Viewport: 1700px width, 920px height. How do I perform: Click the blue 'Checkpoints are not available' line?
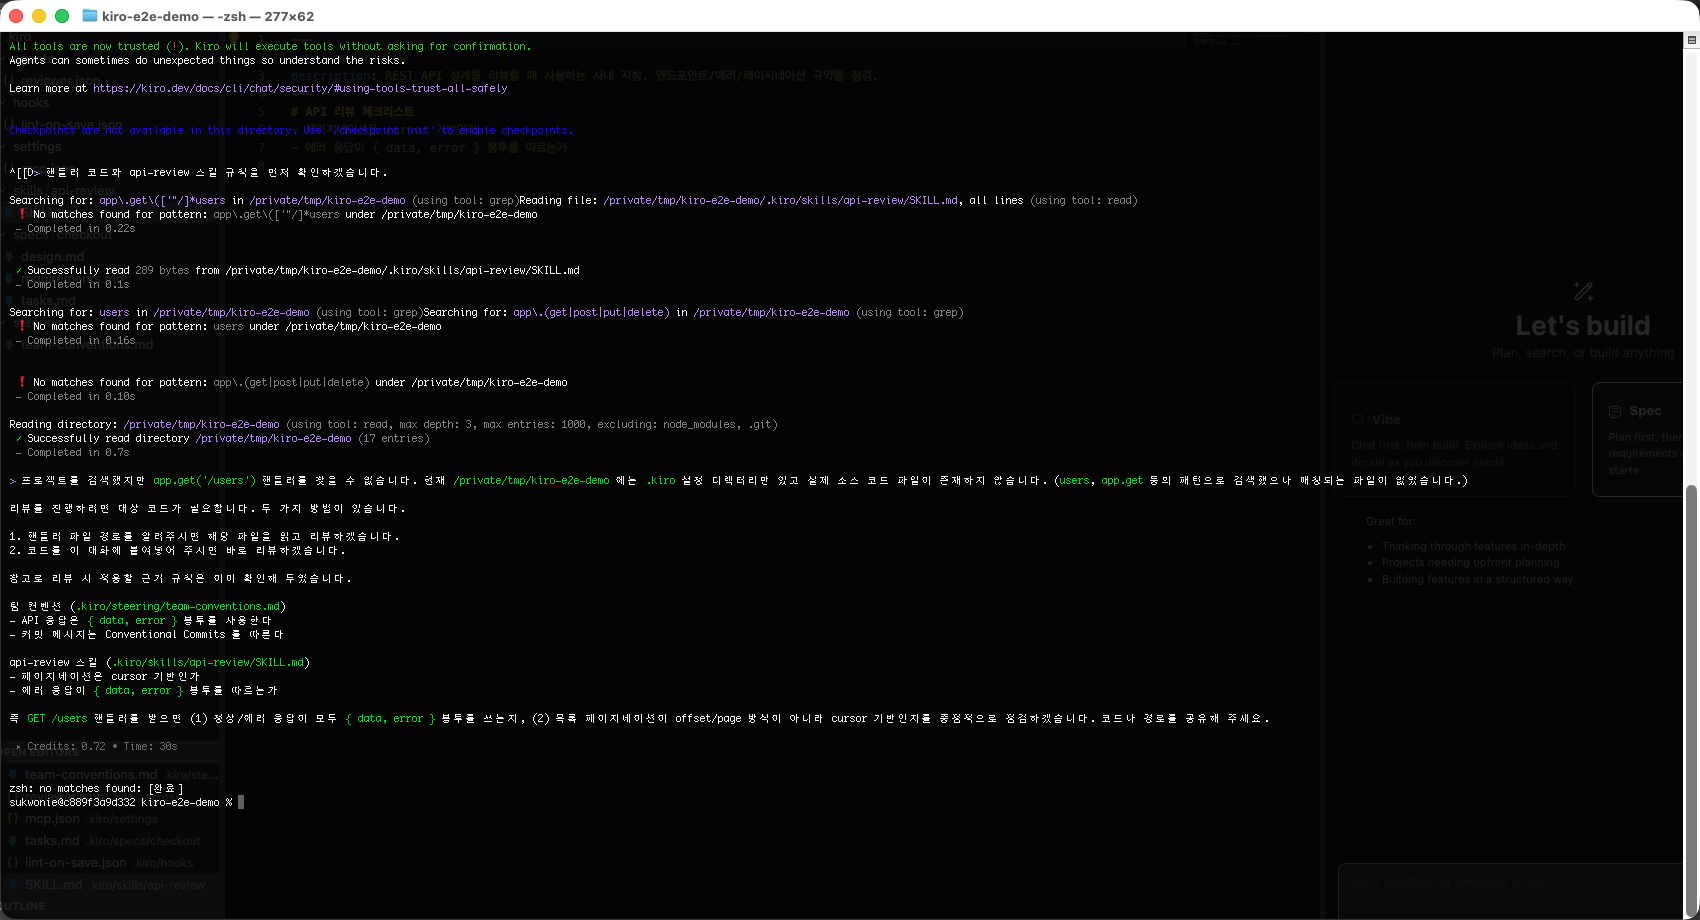291,130
